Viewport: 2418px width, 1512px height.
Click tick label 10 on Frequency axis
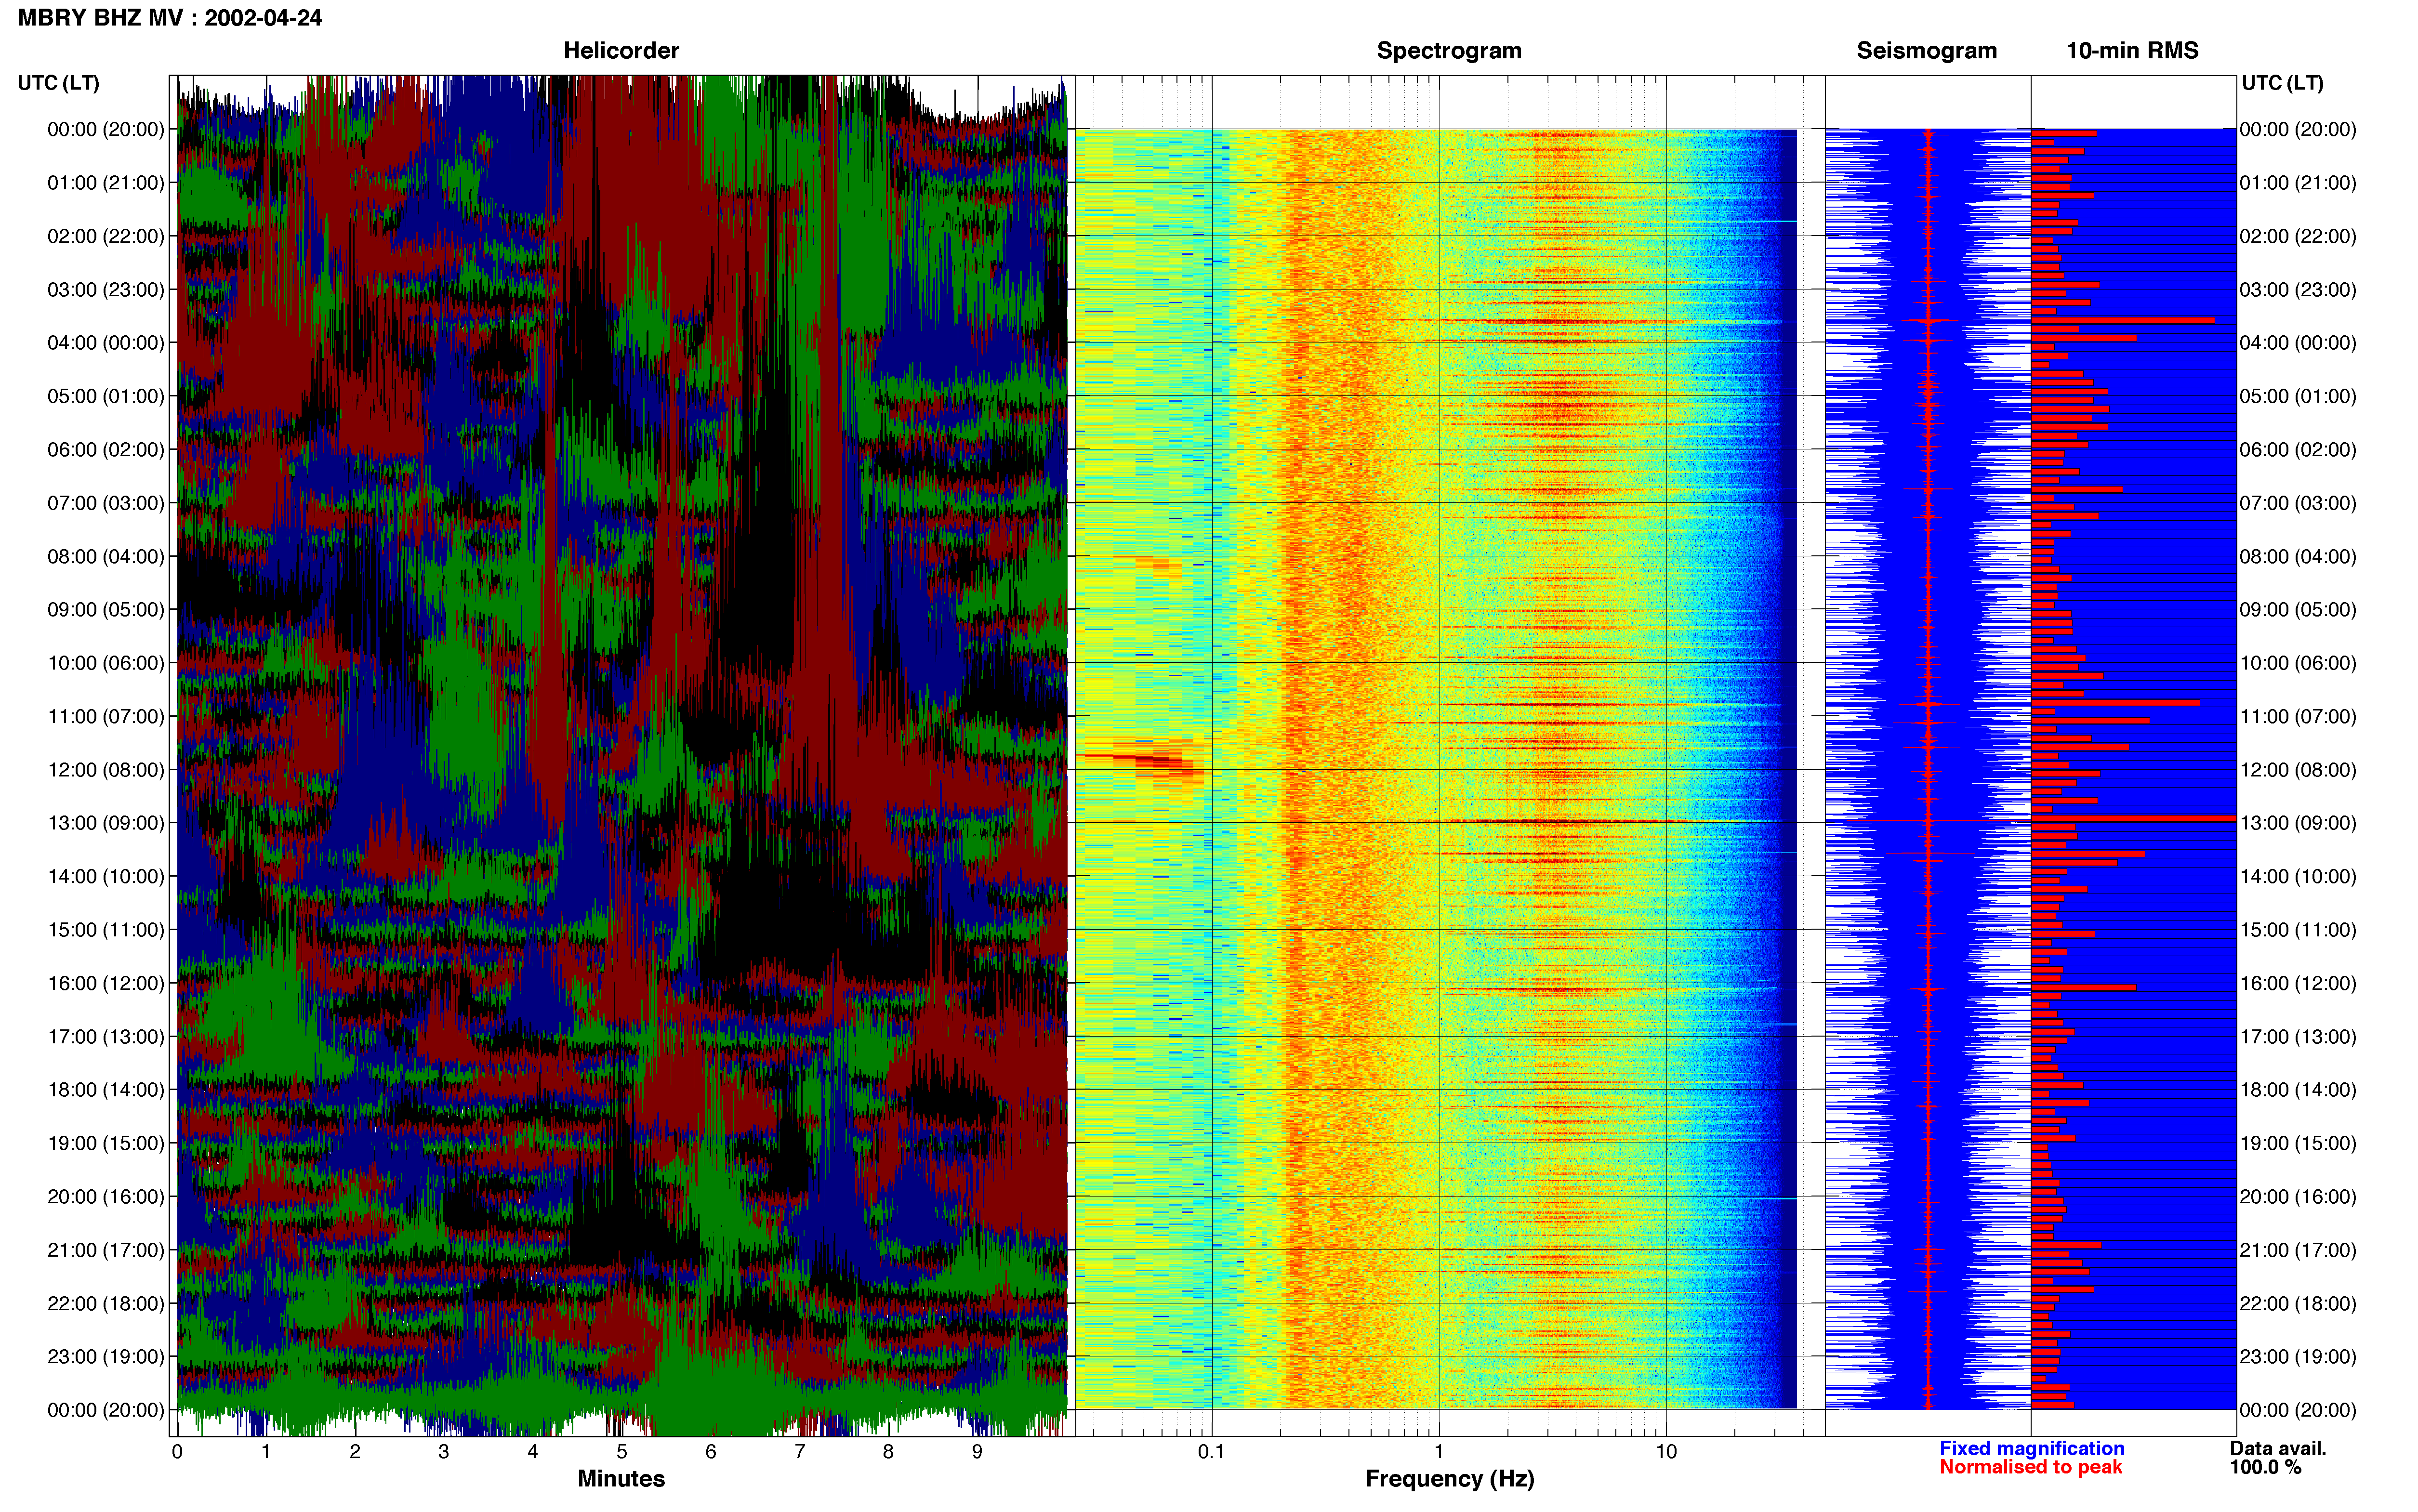[1666, 1452]
